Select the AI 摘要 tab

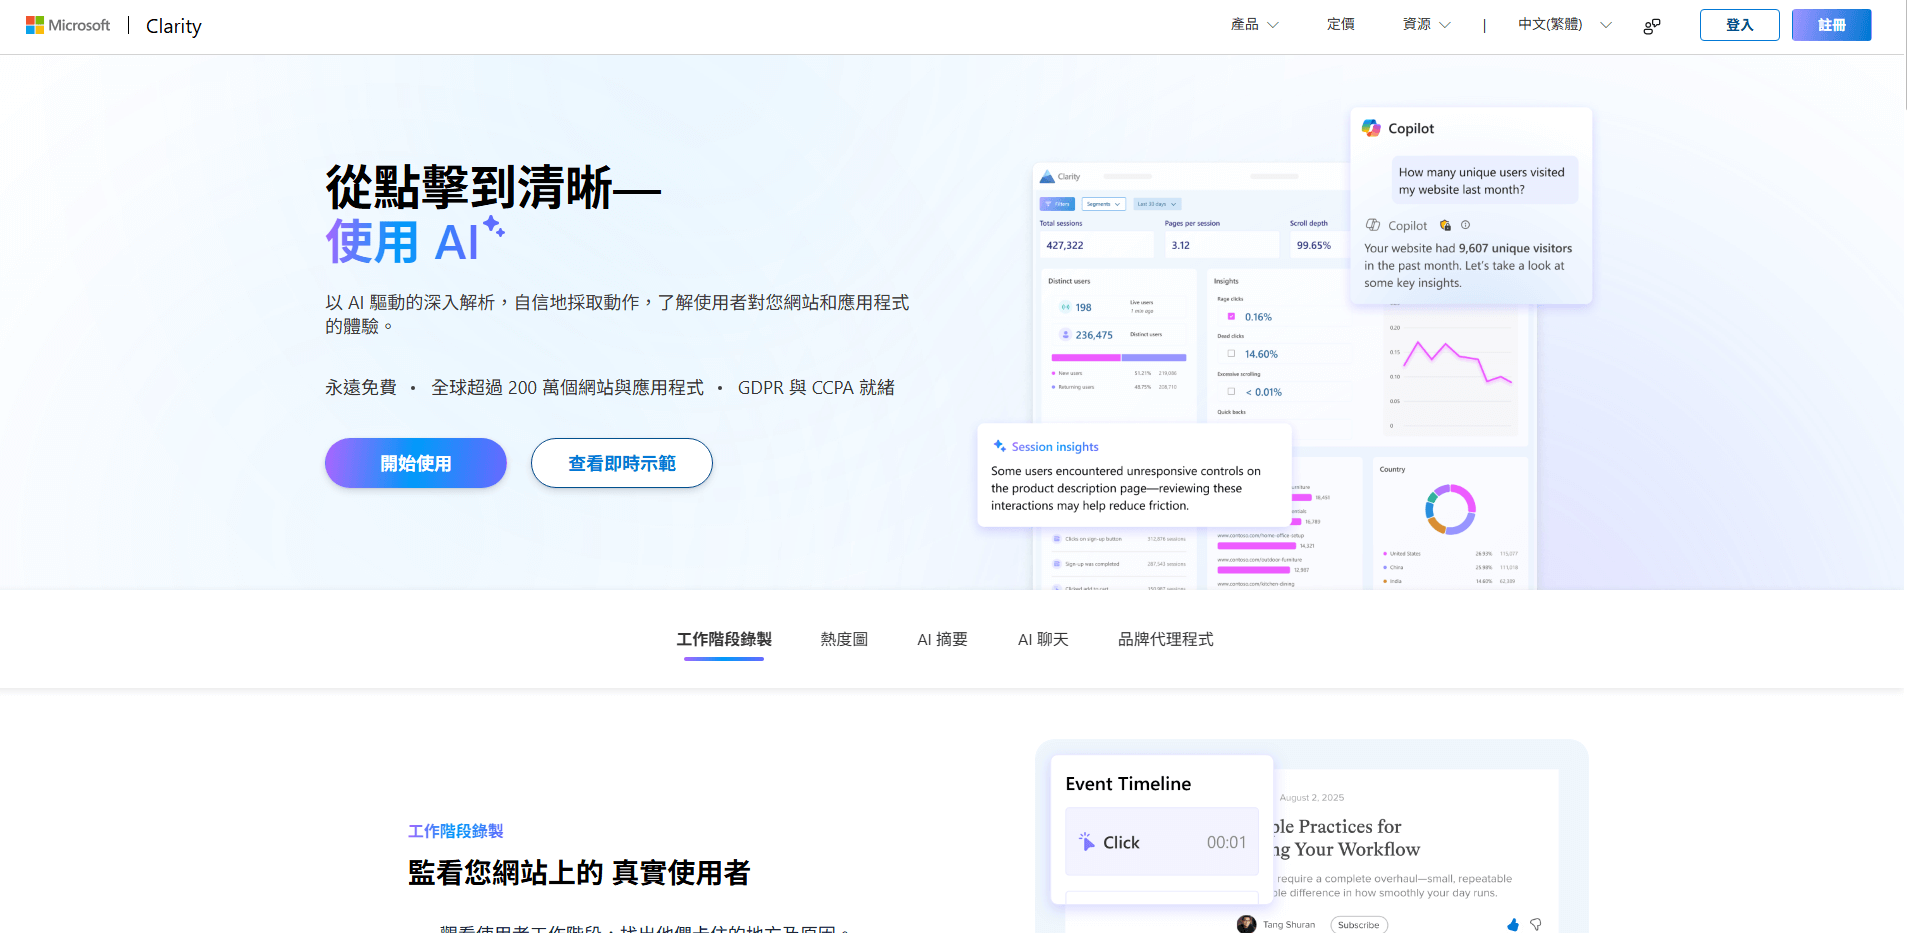[942, 639]
